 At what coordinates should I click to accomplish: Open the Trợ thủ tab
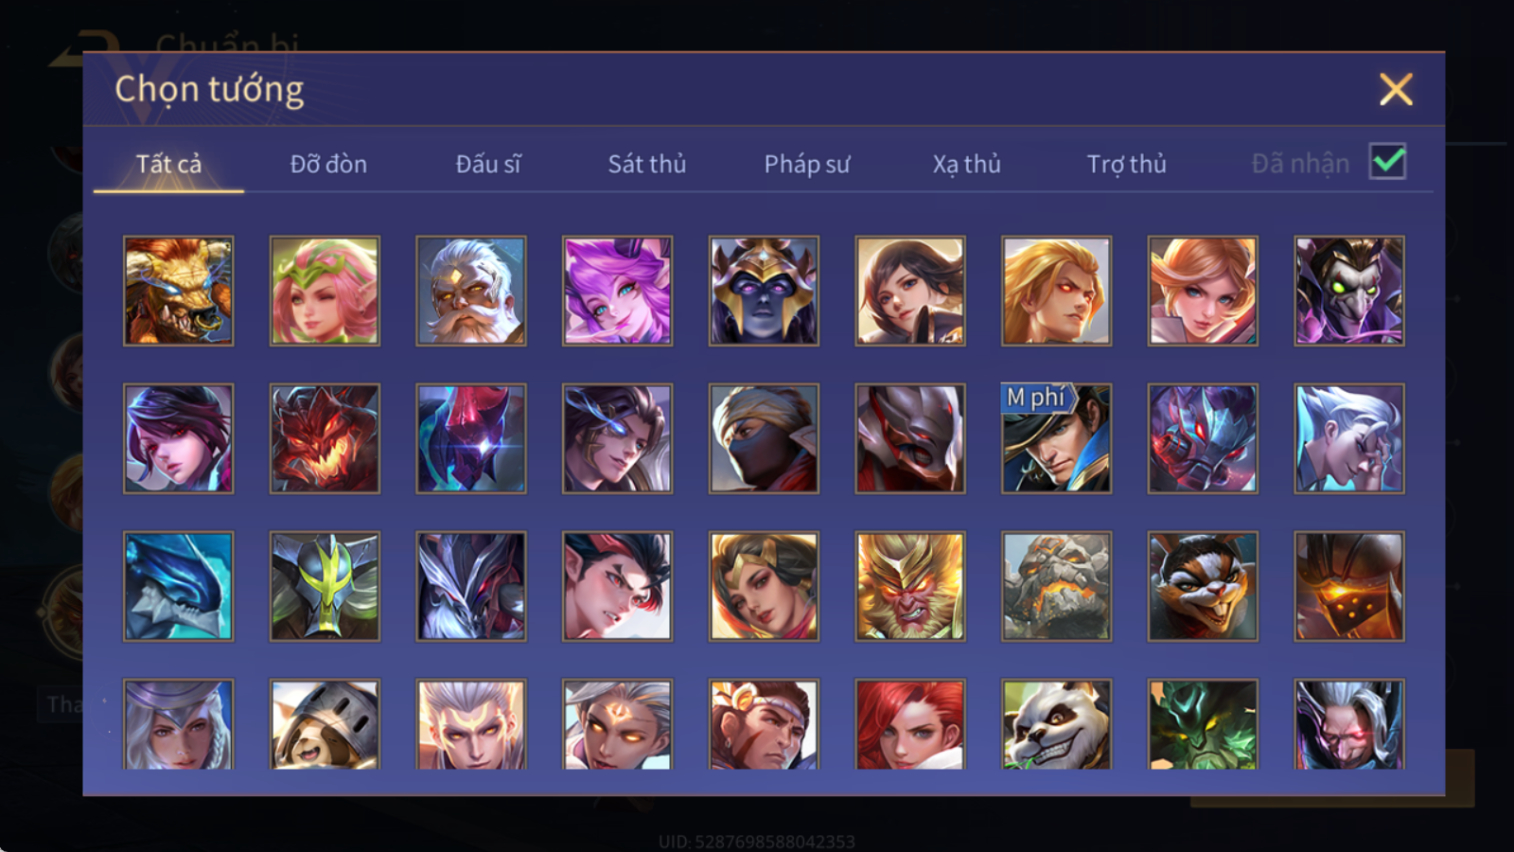pos(1127,164)
